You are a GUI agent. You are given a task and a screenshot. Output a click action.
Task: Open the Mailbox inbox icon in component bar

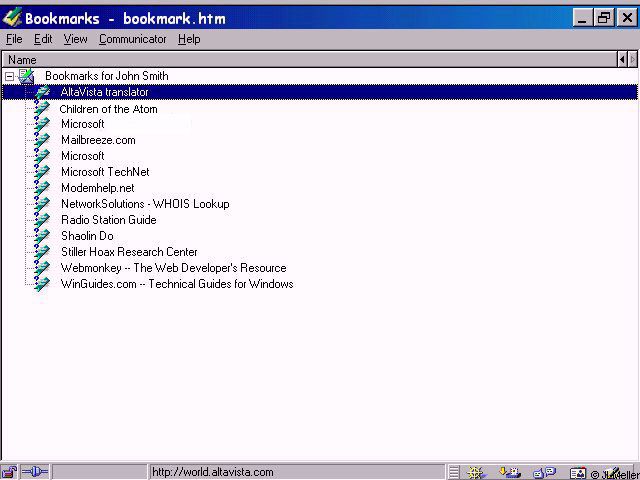pos(510,473)
